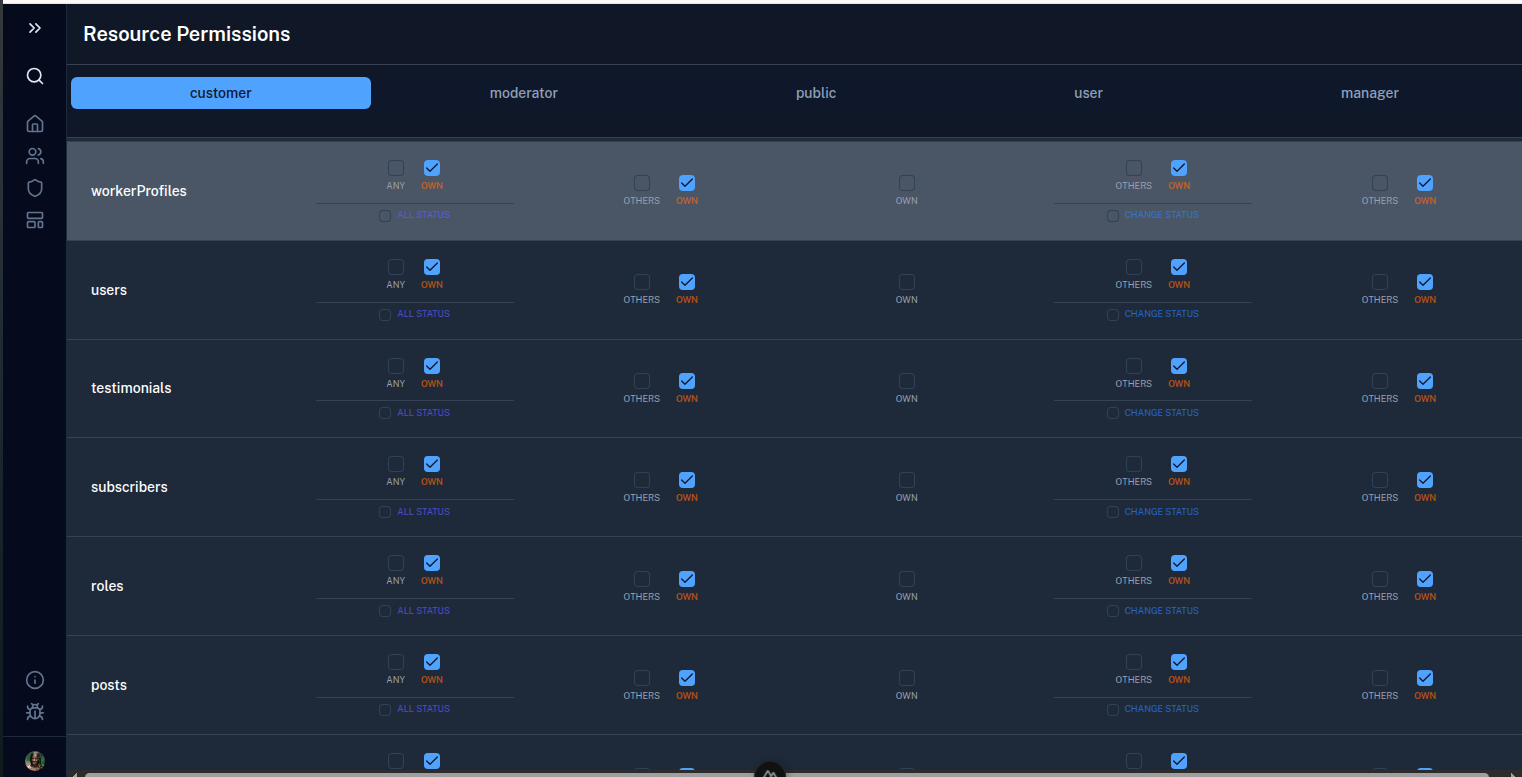Go to home via sidebar house icon
Viewport: 1522px width, 777px height.
[x=35, y=123]
